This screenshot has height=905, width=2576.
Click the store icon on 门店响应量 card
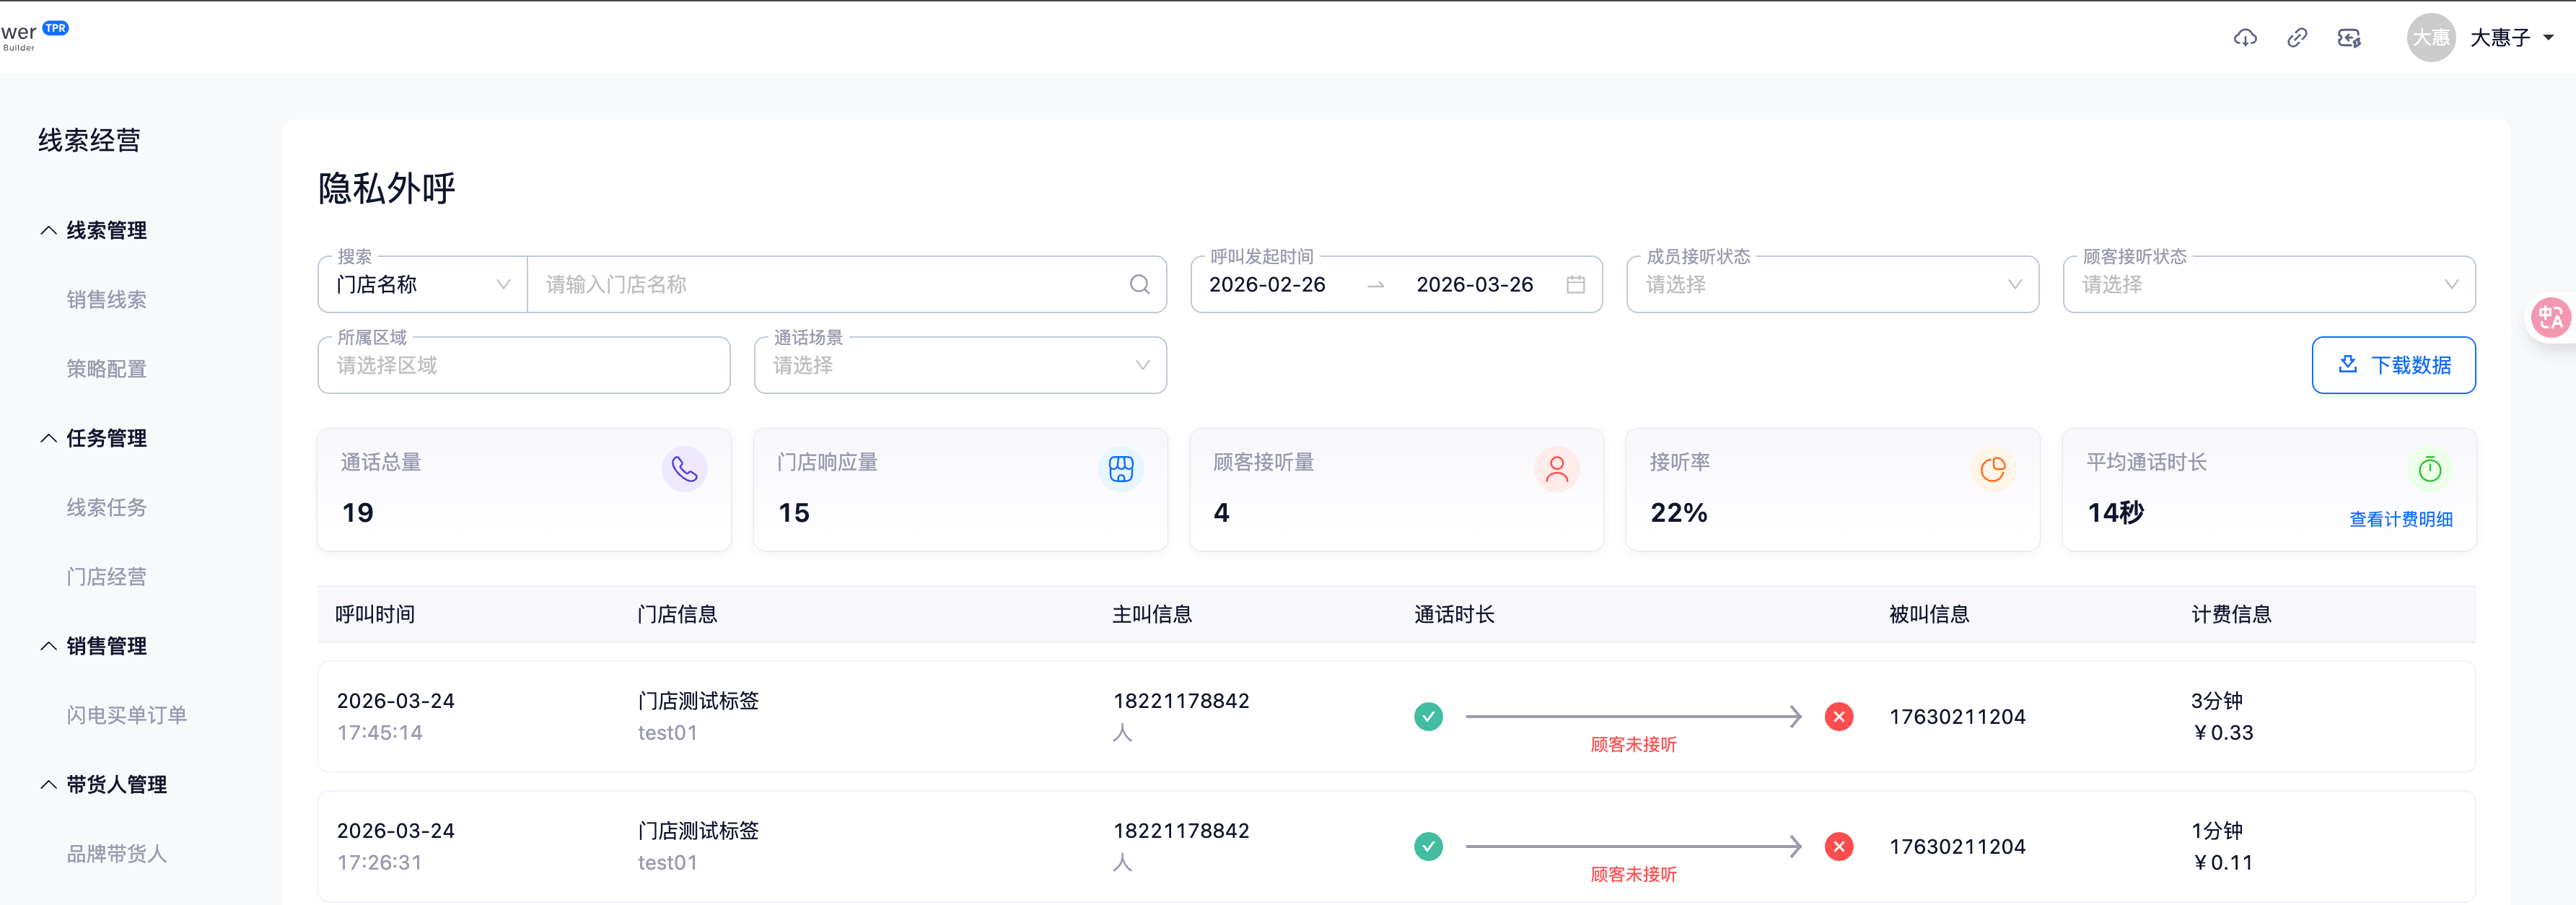pyautogui.click(x=1121, y=469)
